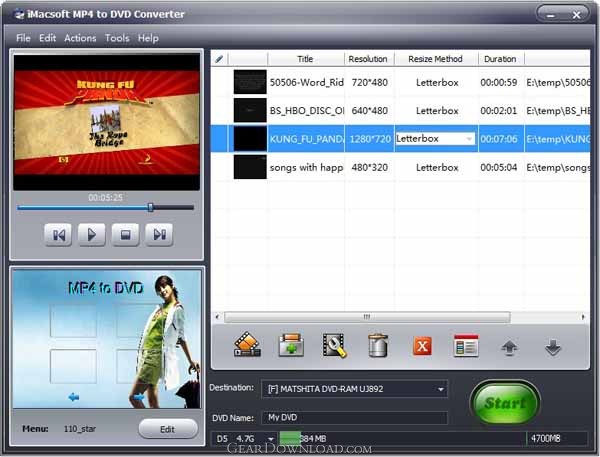
Task: Click the orange X clear all icon
Action: pos(422,346)
